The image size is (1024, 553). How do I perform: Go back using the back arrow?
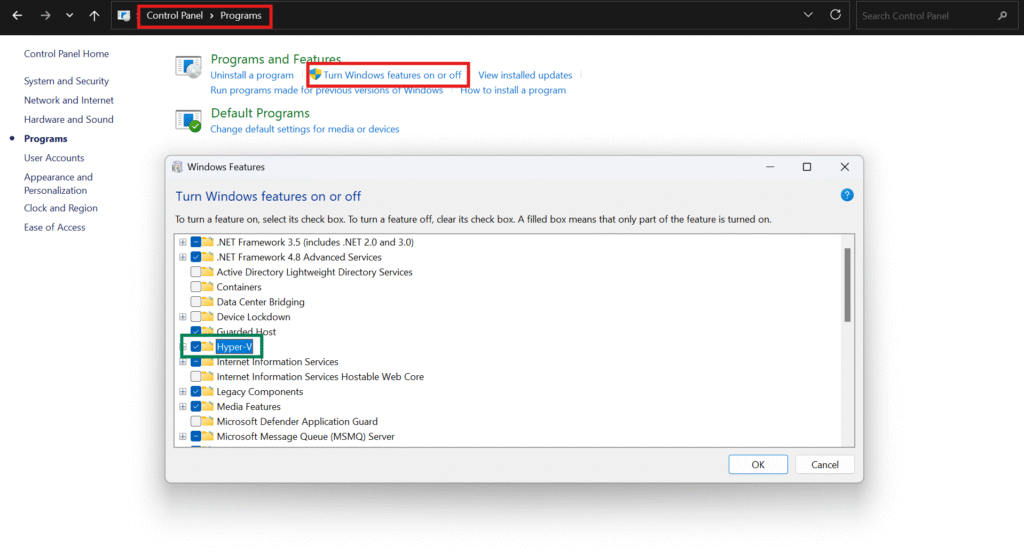[18, 15]
